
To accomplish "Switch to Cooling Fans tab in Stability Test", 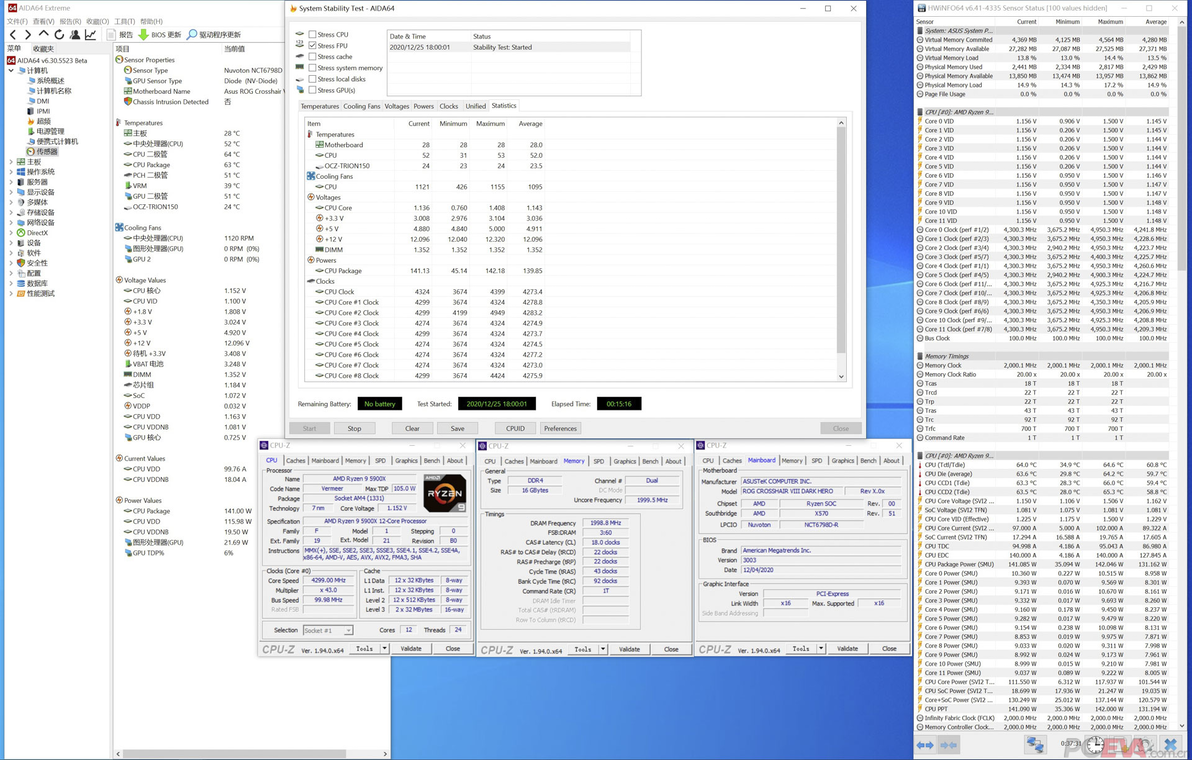I will point(361,106).
